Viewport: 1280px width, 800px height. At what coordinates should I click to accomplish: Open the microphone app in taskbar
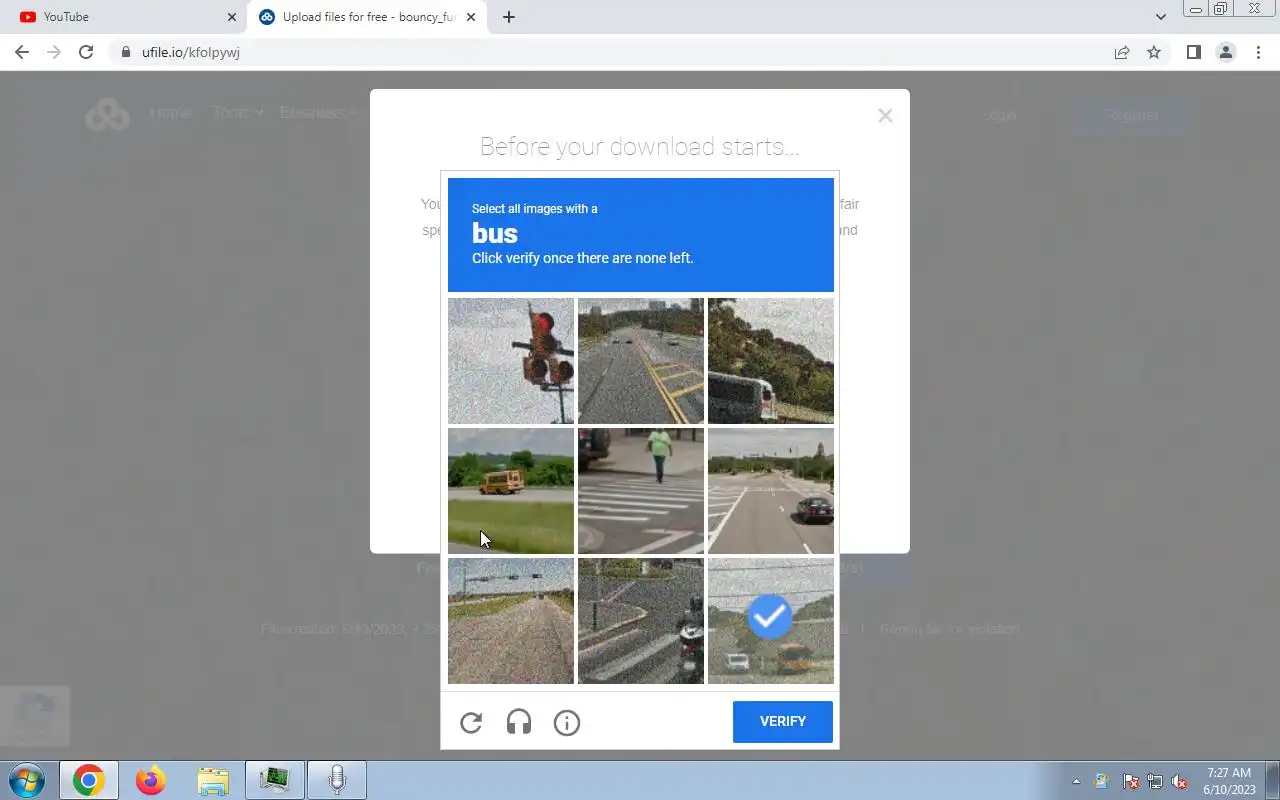tap(337, 780)
